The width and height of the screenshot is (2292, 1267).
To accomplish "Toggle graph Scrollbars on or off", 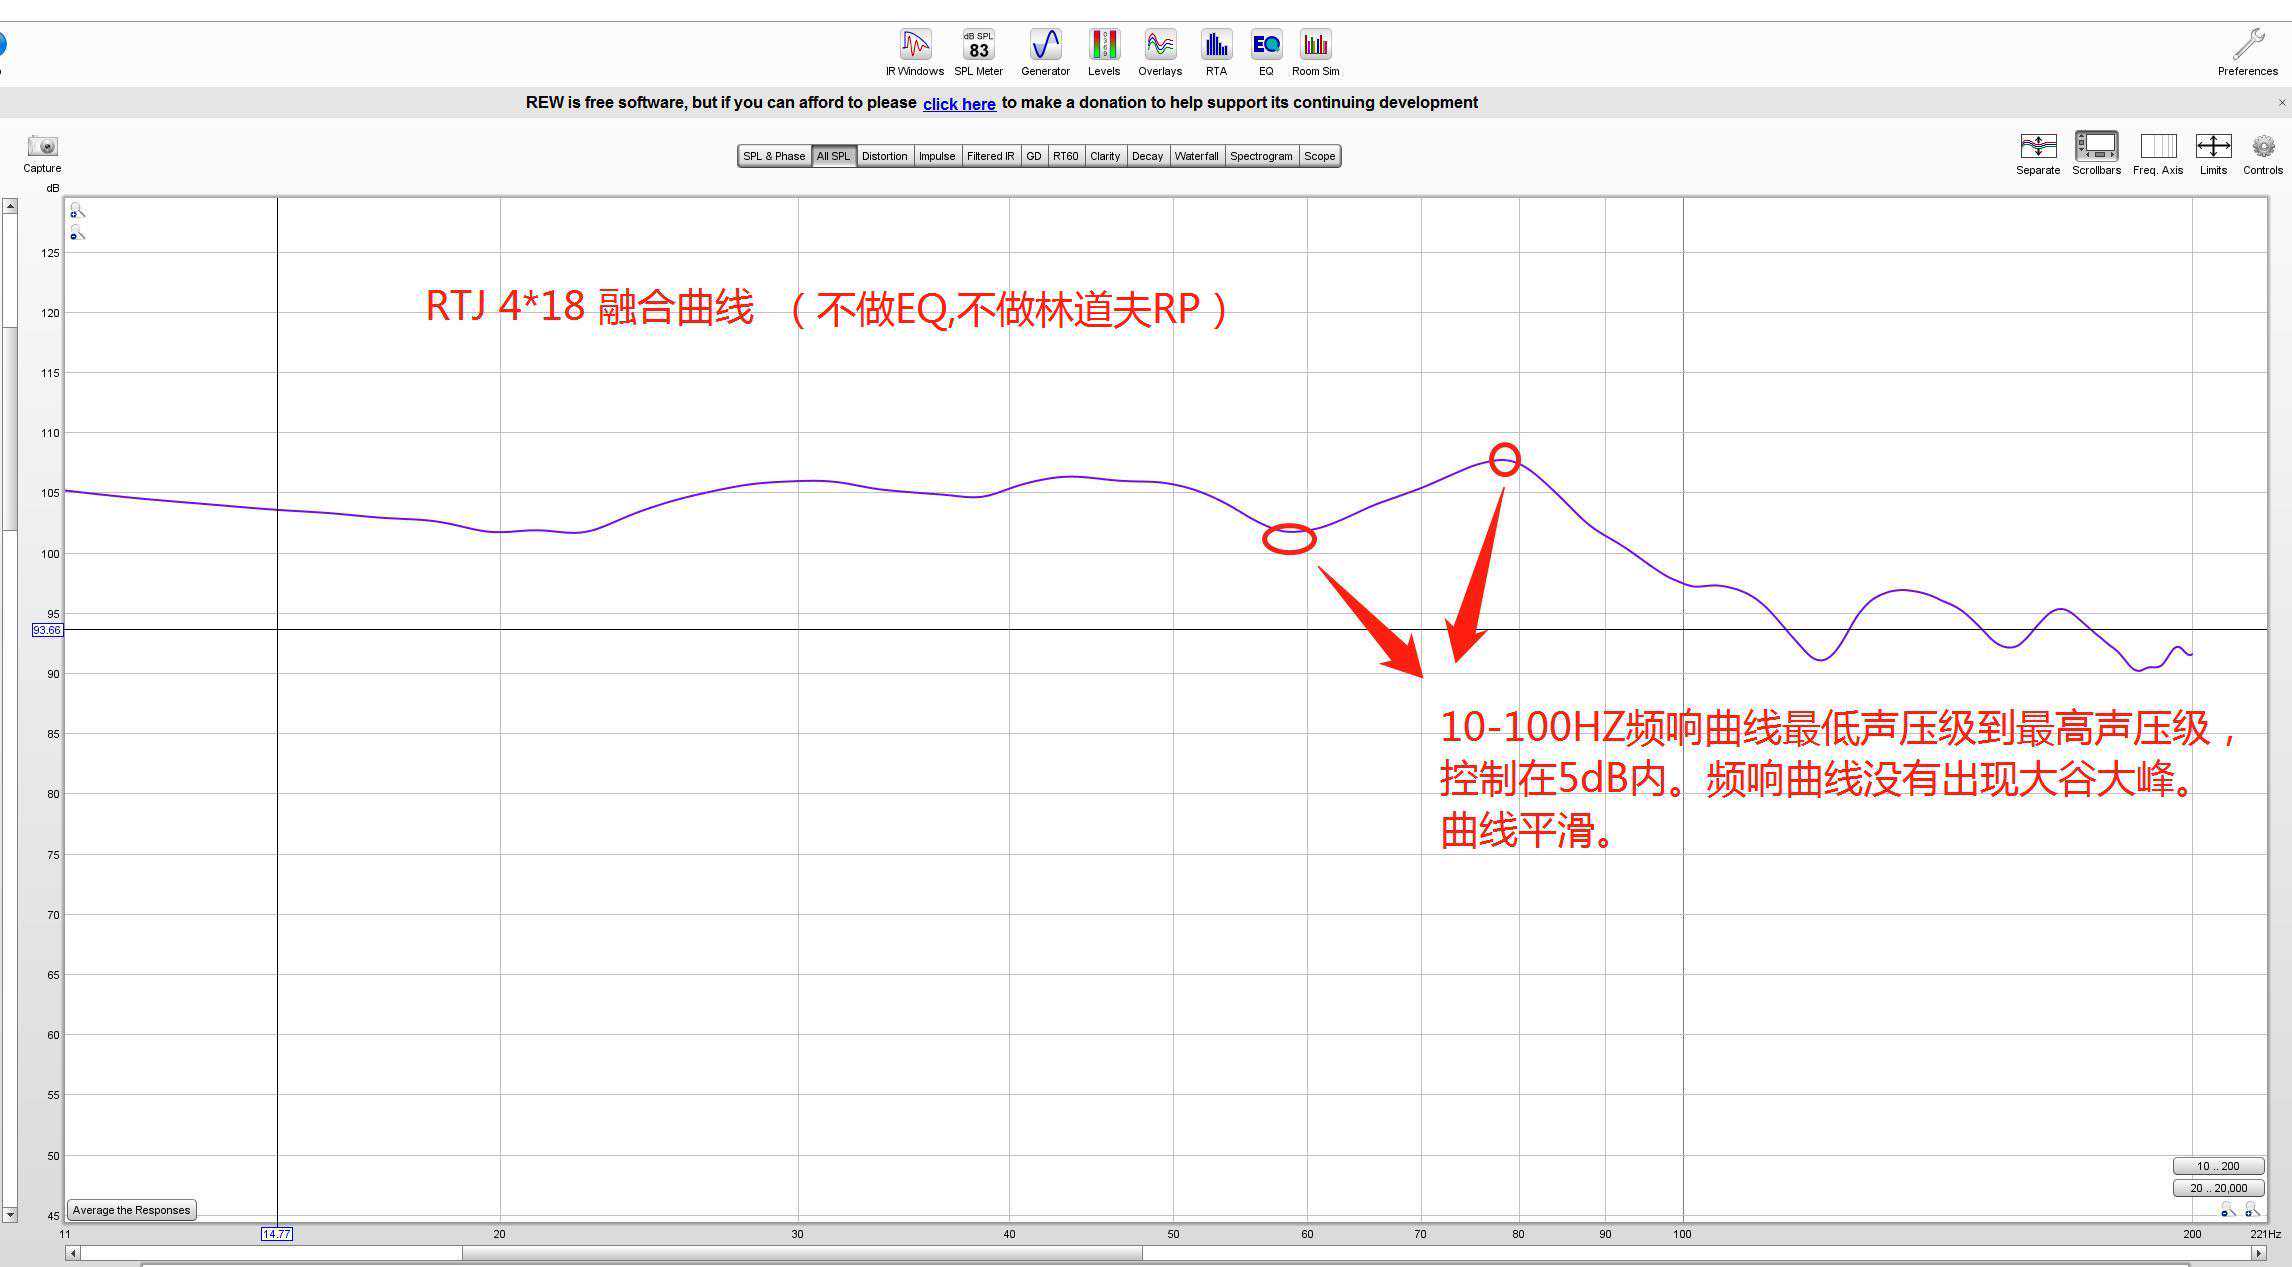I will 2096,147.
